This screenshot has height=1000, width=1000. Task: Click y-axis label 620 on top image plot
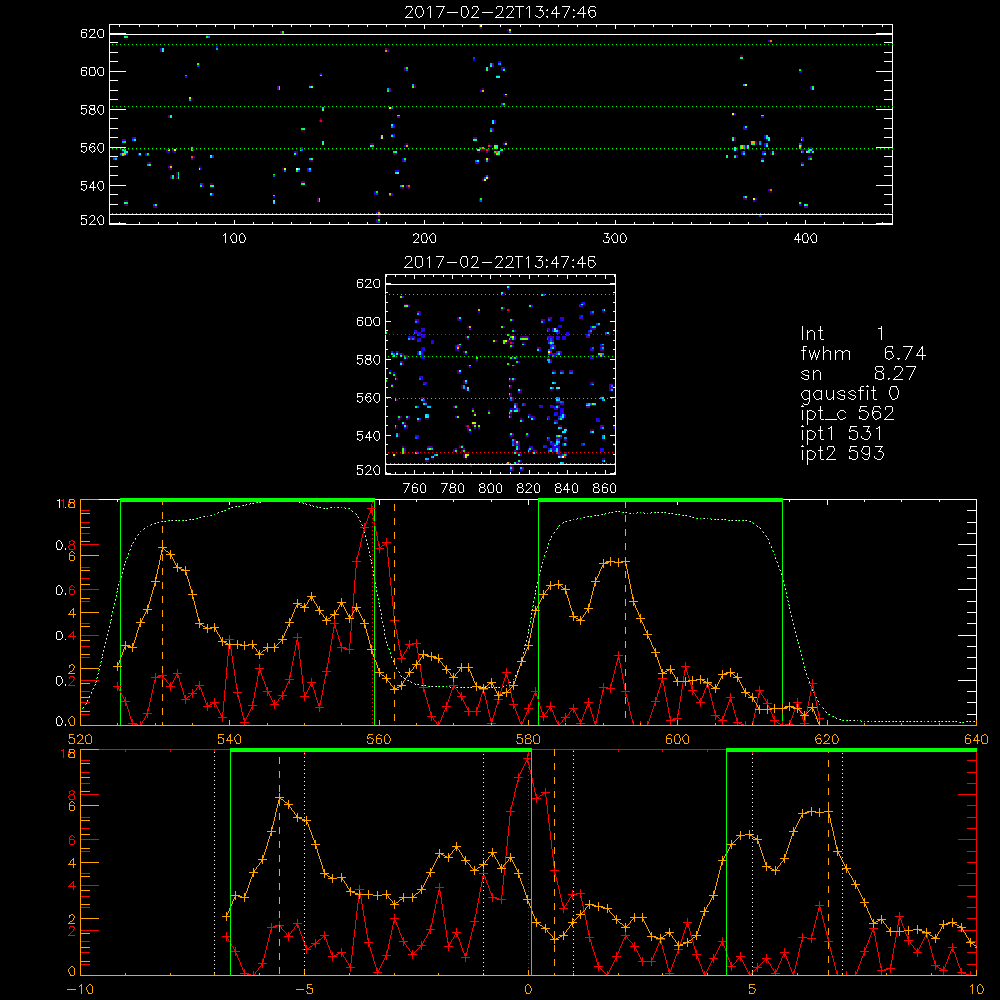click(92, 34)
